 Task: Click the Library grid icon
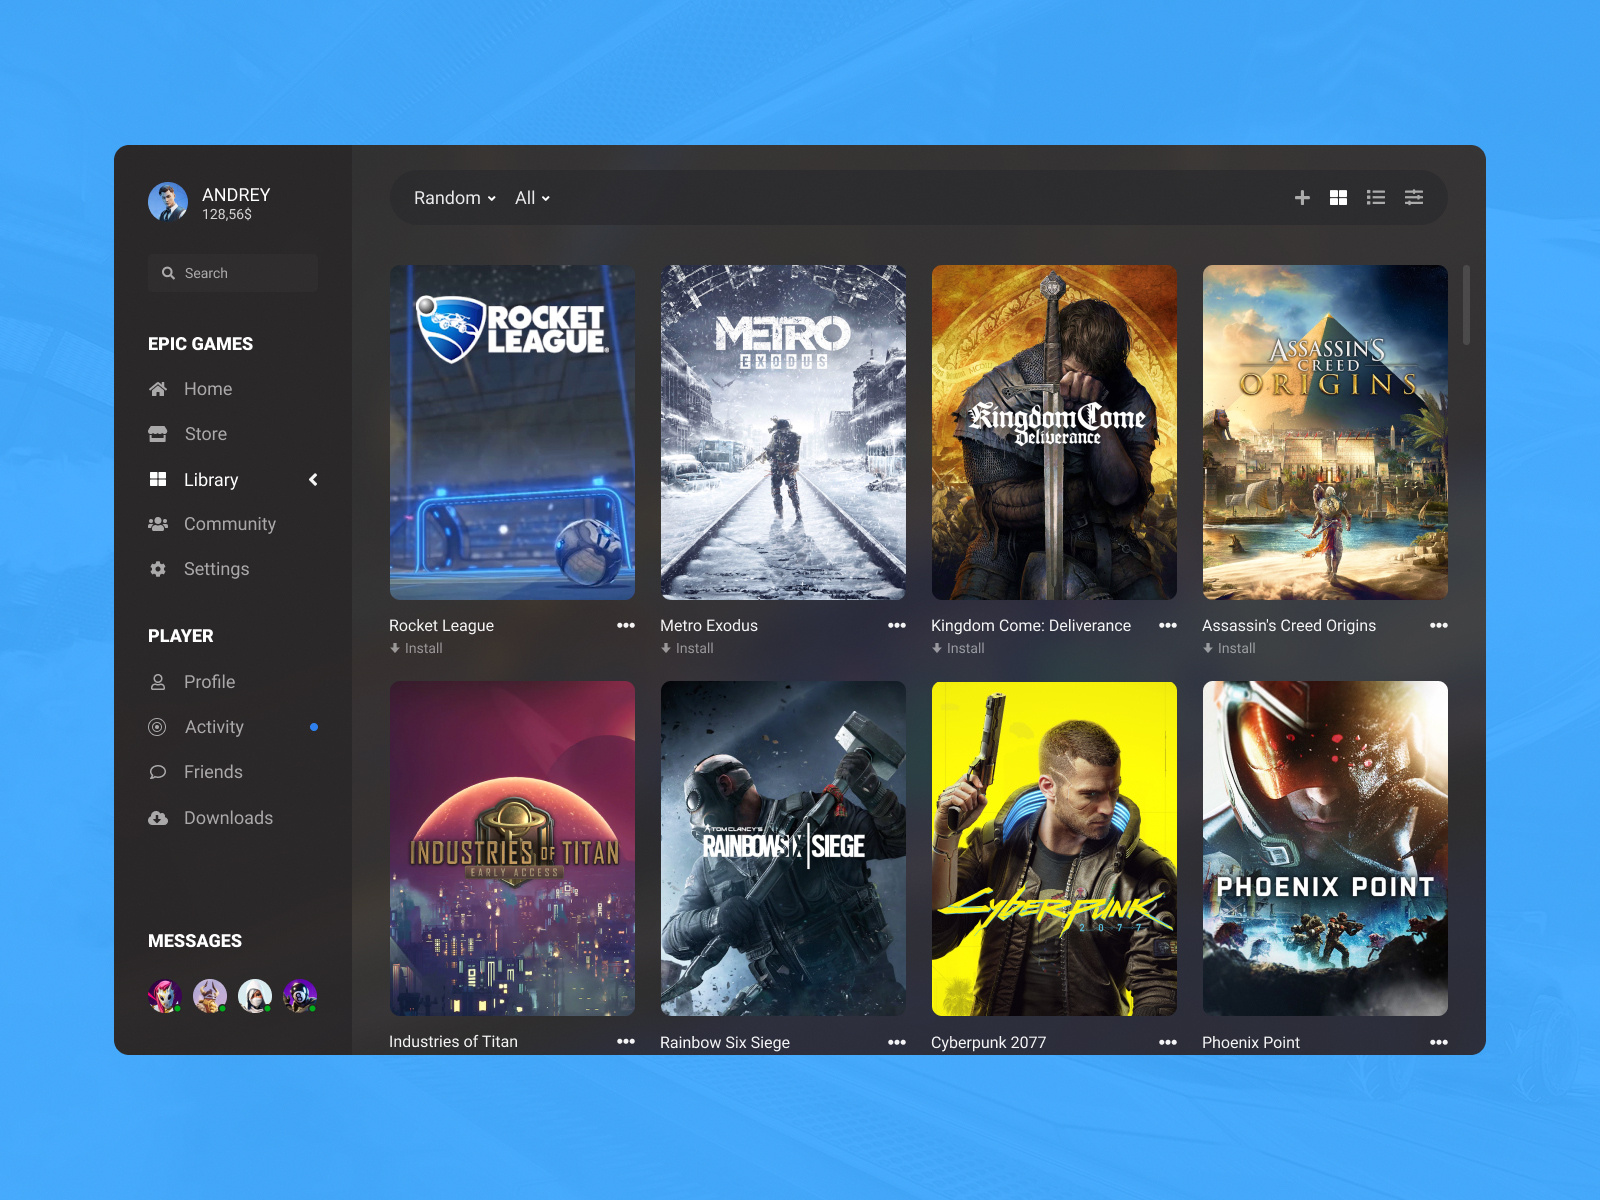[158, 480]
